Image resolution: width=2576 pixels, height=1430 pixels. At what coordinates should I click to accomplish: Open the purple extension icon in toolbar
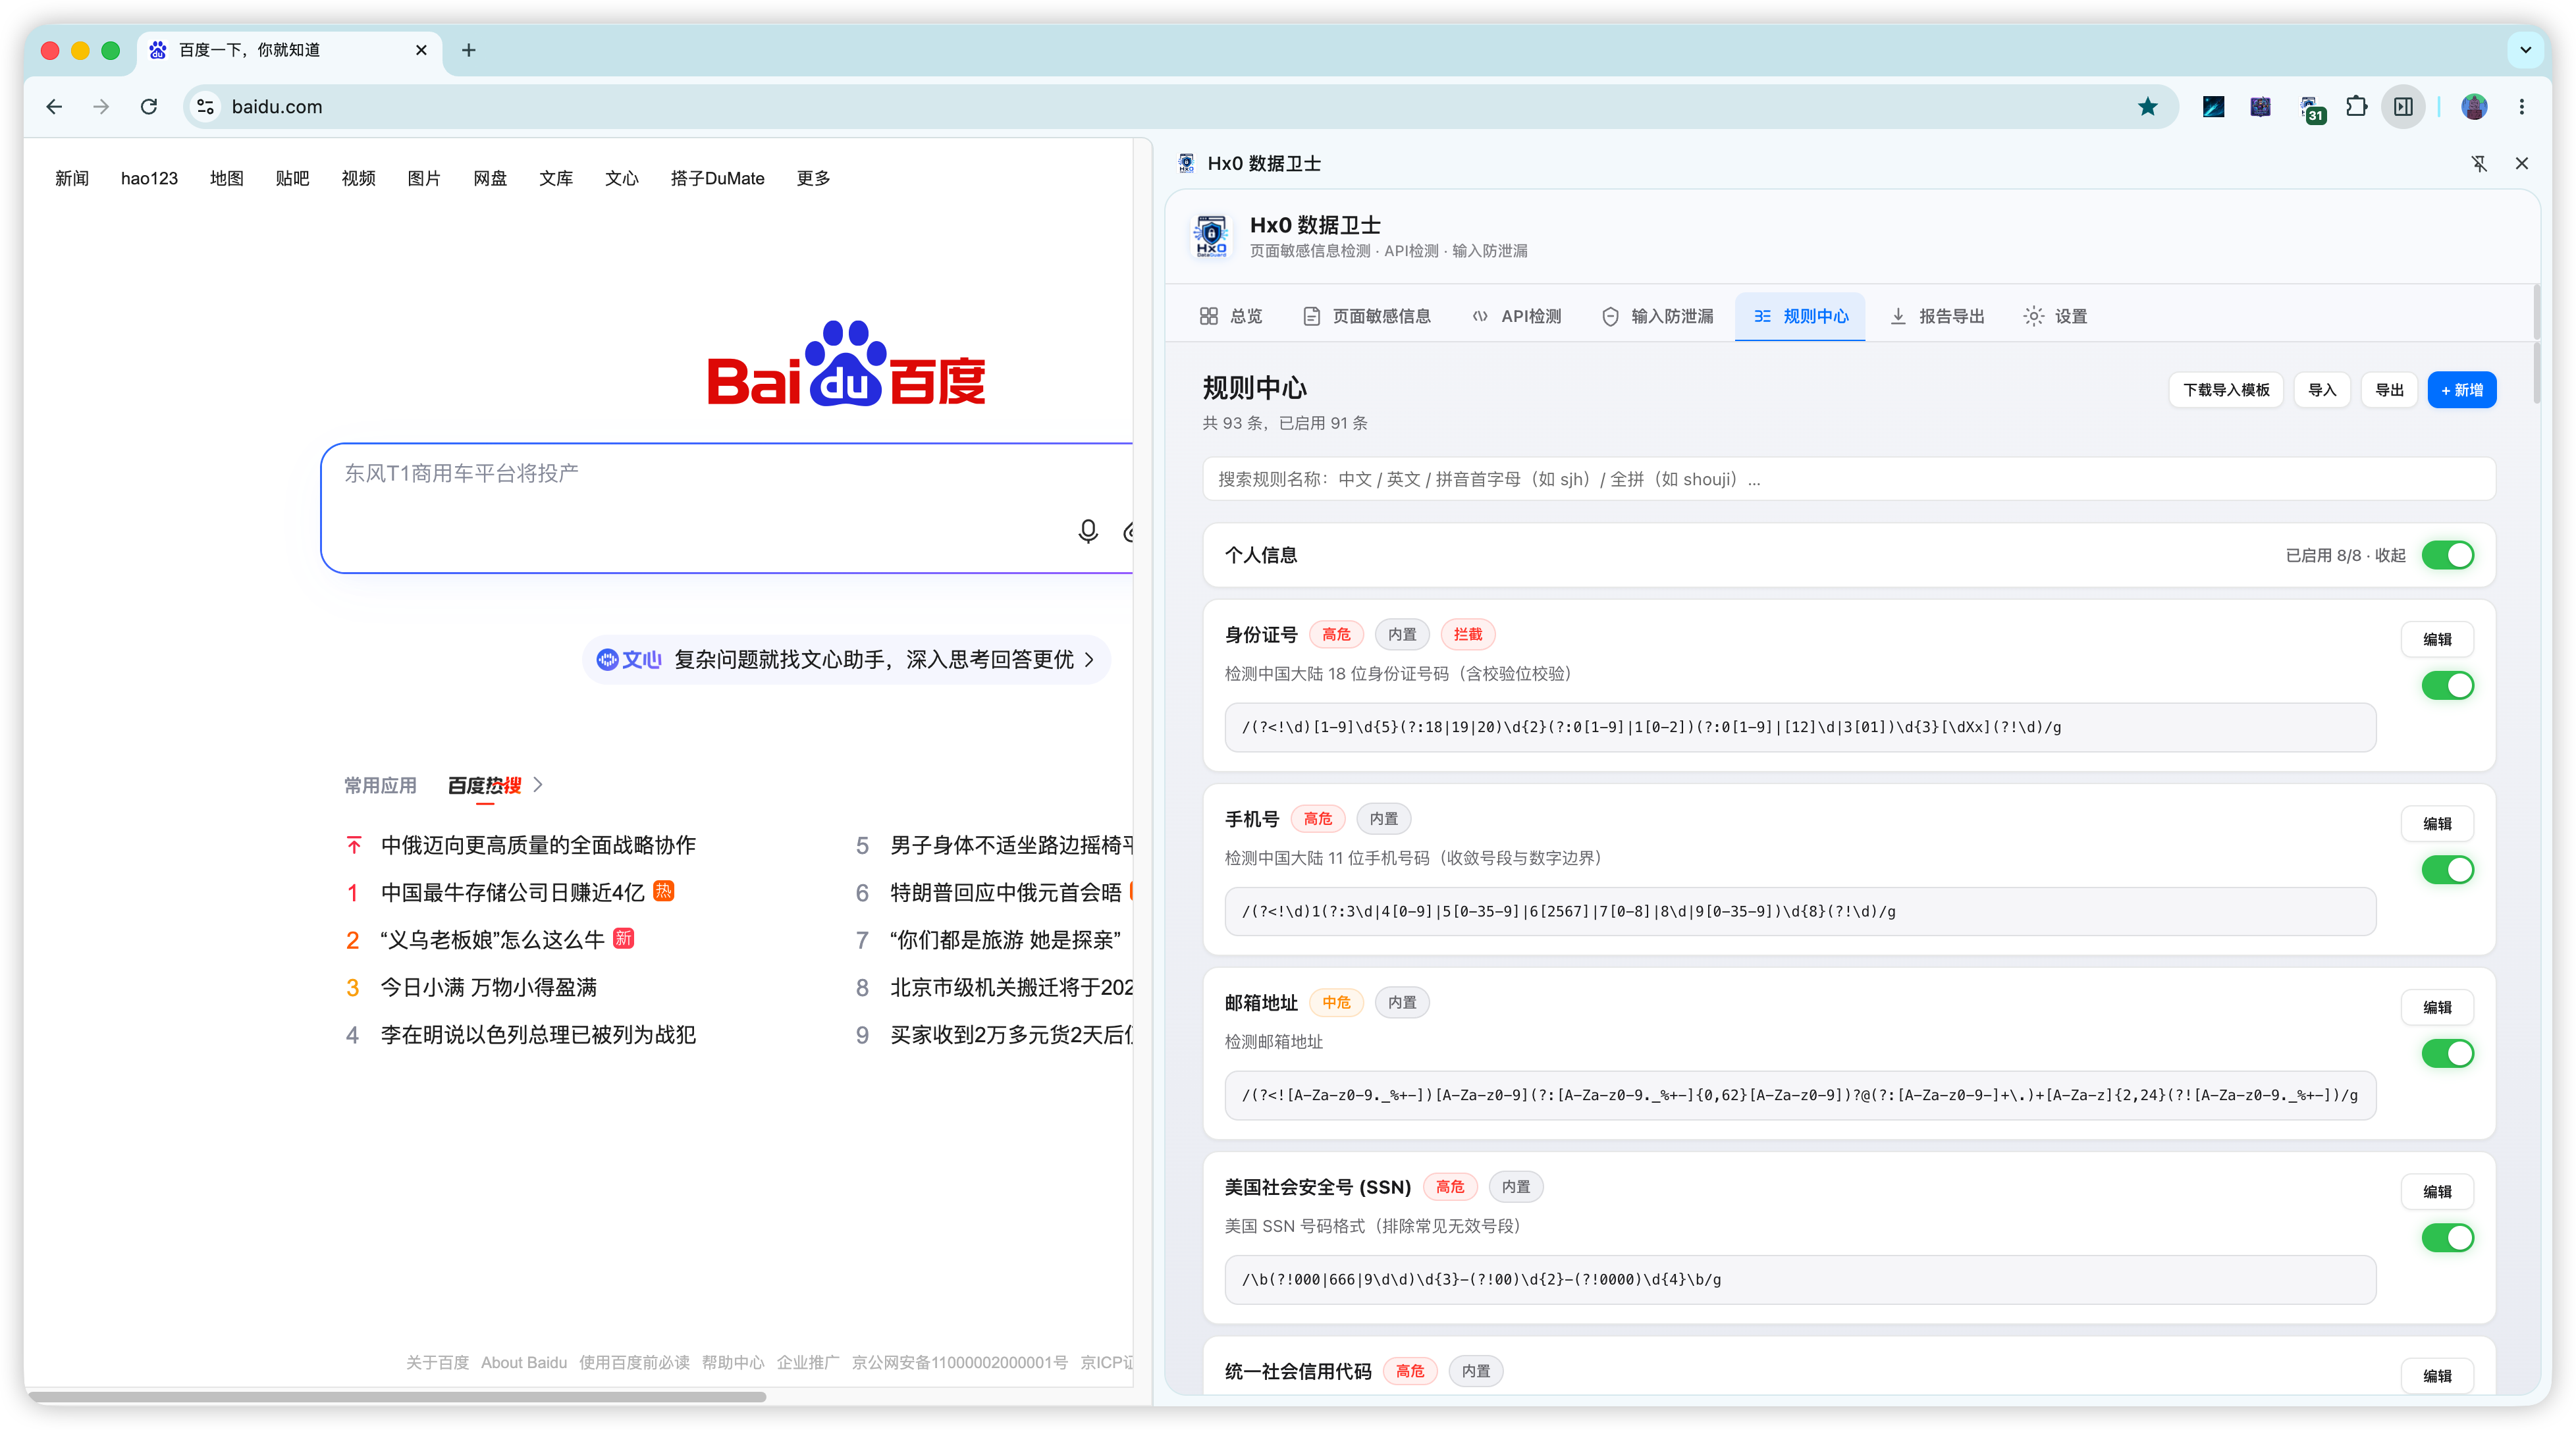(2260, 107)
